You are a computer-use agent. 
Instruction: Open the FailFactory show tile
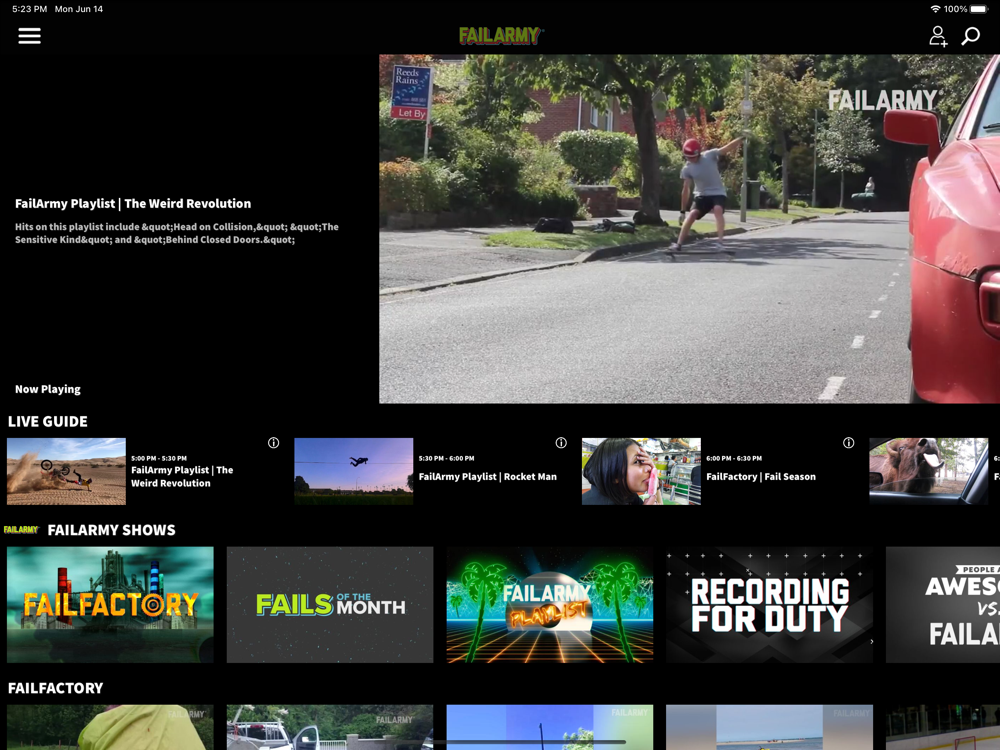coord(110,605)
